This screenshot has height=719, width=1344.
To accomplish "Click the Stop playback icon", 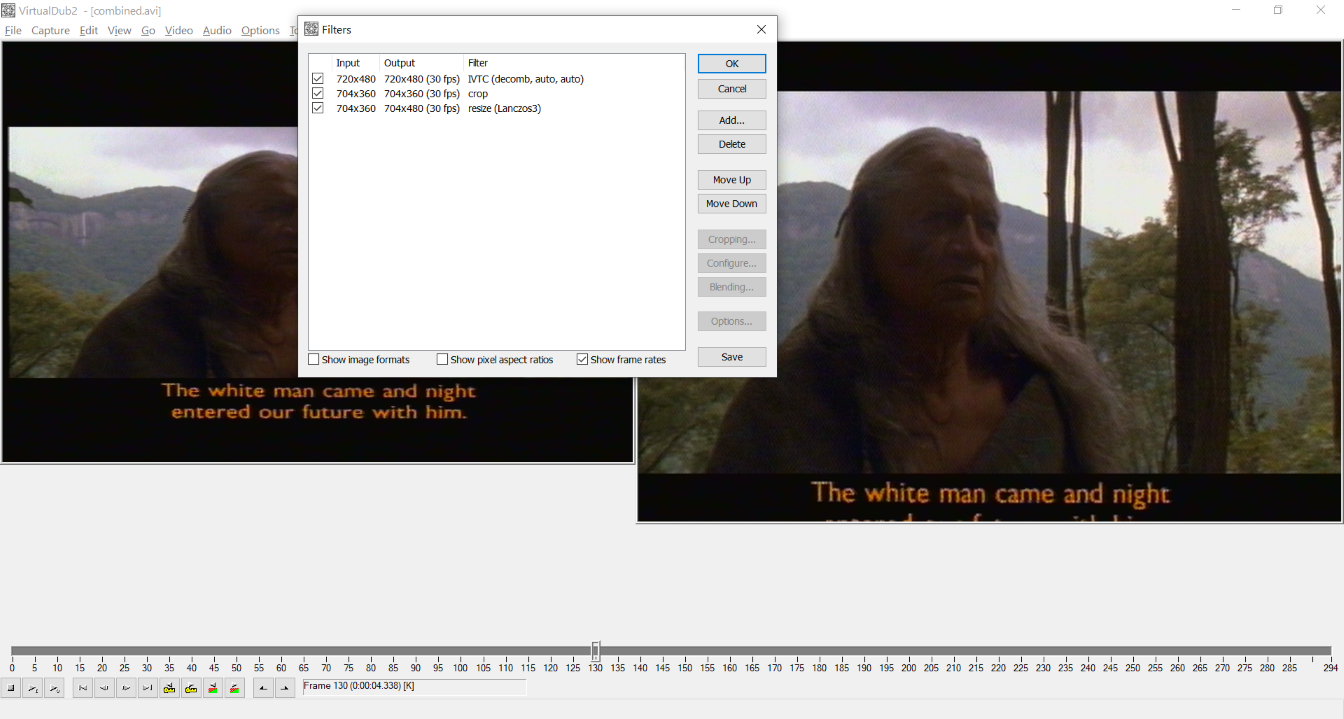I will [11, 688].
